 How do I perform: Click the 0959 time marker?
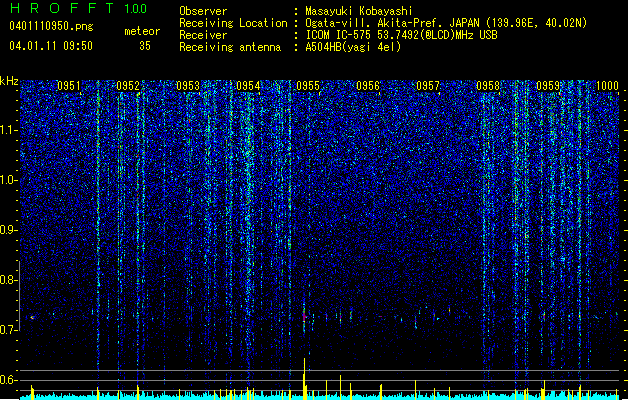point(548,85)
